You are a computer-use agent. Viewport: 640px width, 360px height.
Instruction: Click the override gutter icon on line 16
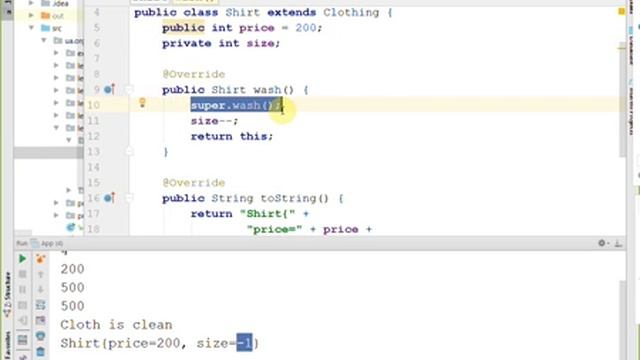click(x=109, y=198)
